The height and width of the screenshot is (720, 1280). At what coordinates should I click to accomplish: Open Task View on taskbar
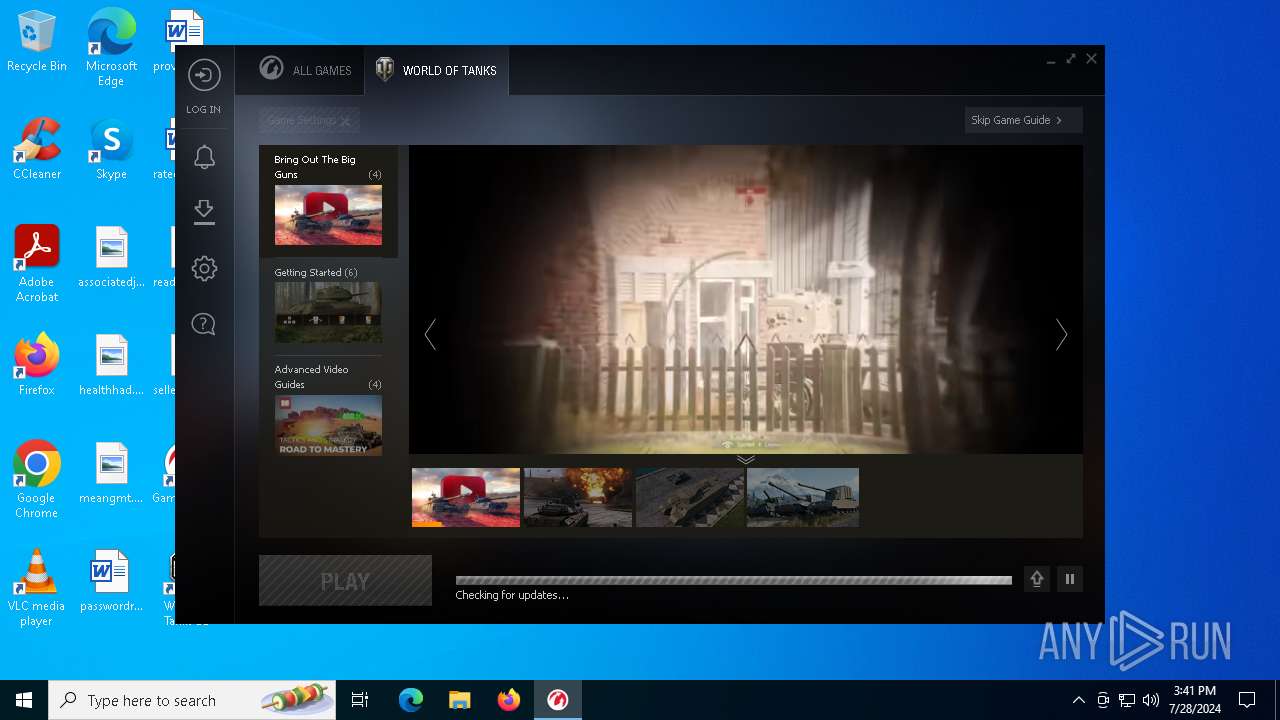pos(360,700)
